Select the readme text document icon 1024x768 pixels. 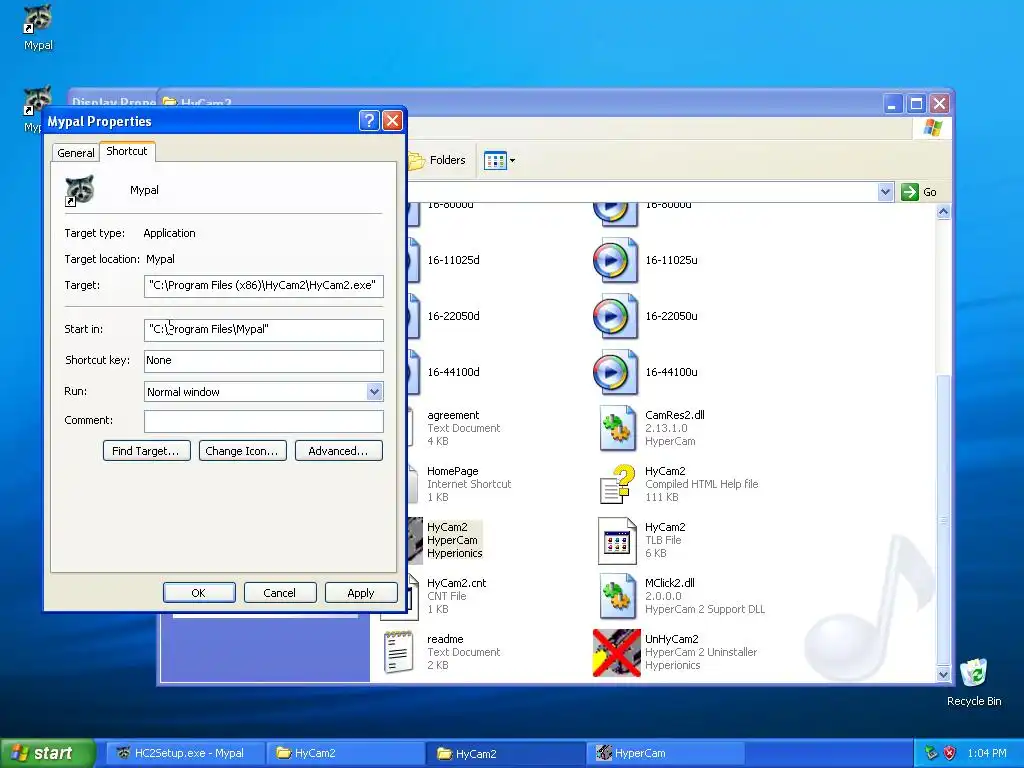pos(398,652)
